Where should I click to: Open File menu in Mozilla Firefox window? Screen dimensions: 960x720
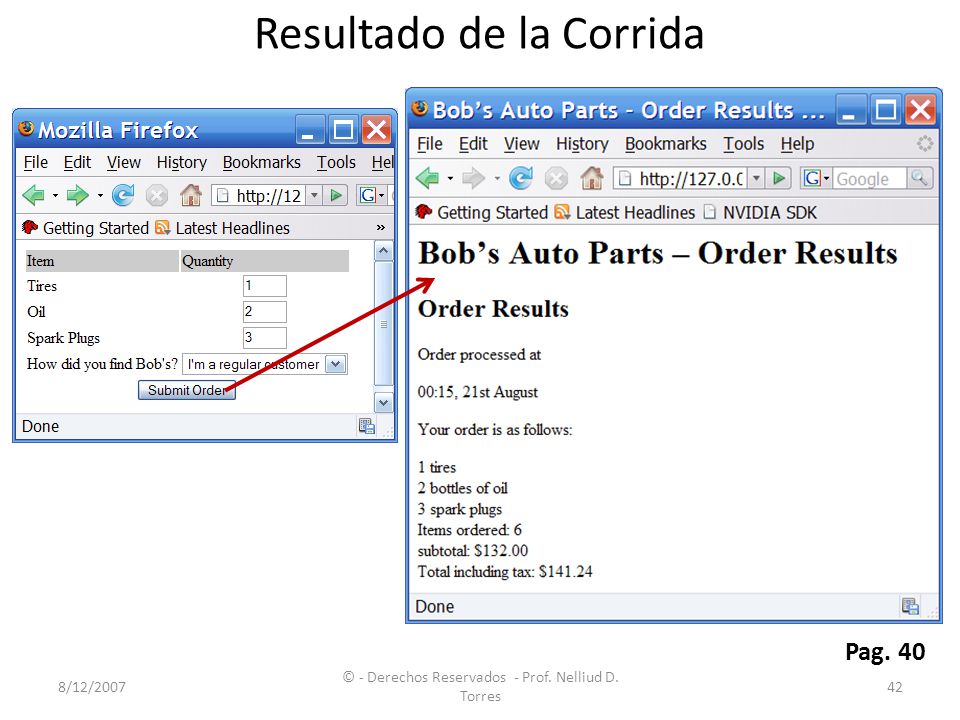pos(36,162)
